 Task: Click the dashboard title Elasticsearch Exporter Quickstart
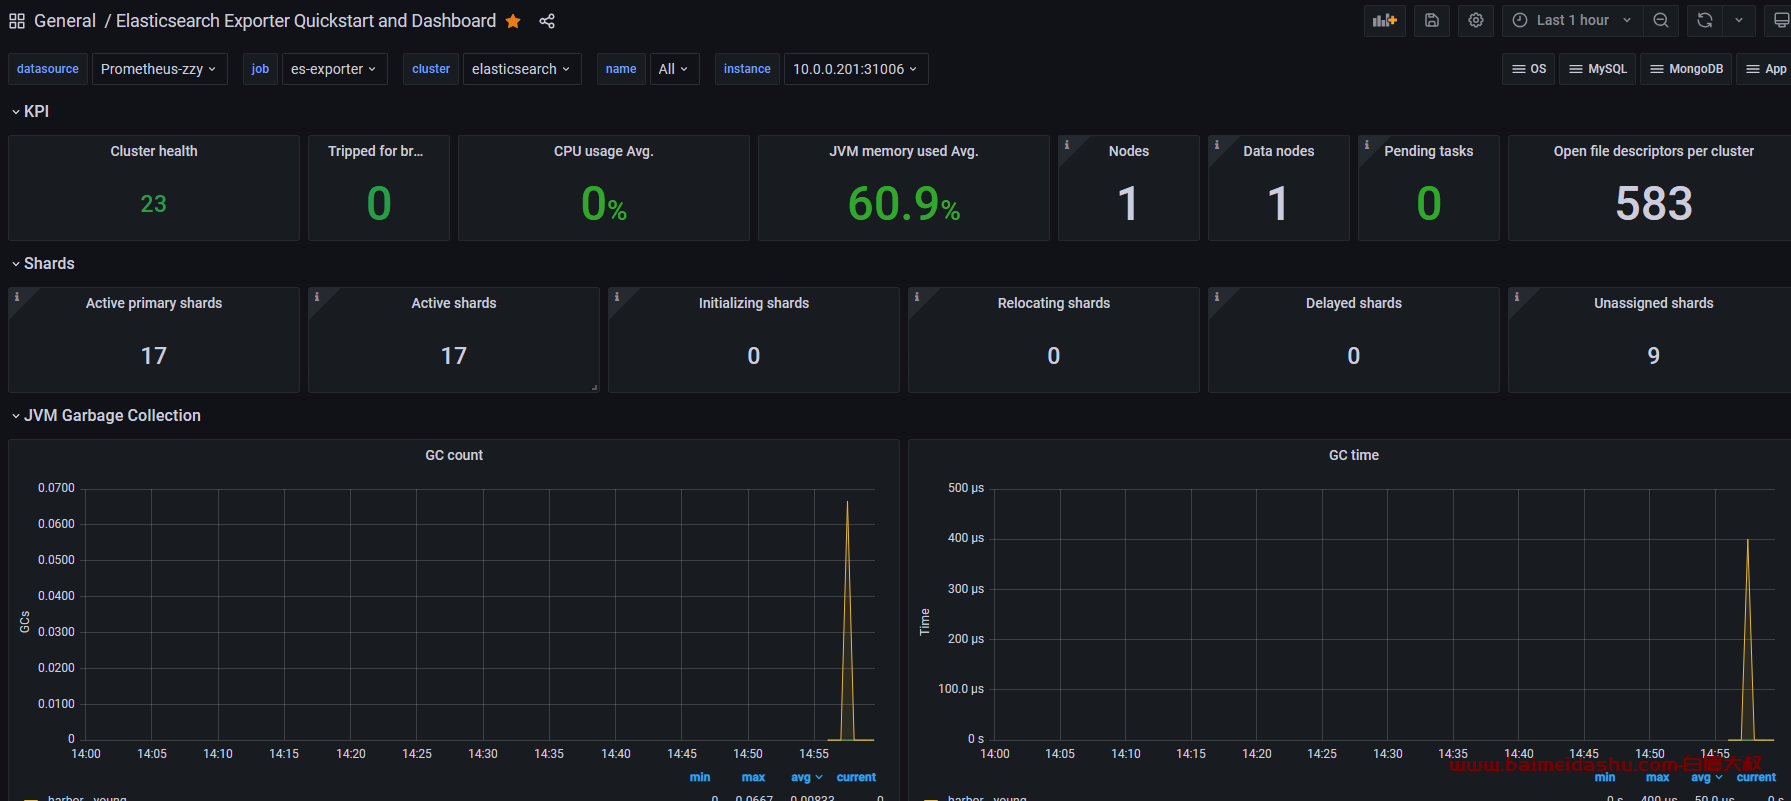click(306, 21)
